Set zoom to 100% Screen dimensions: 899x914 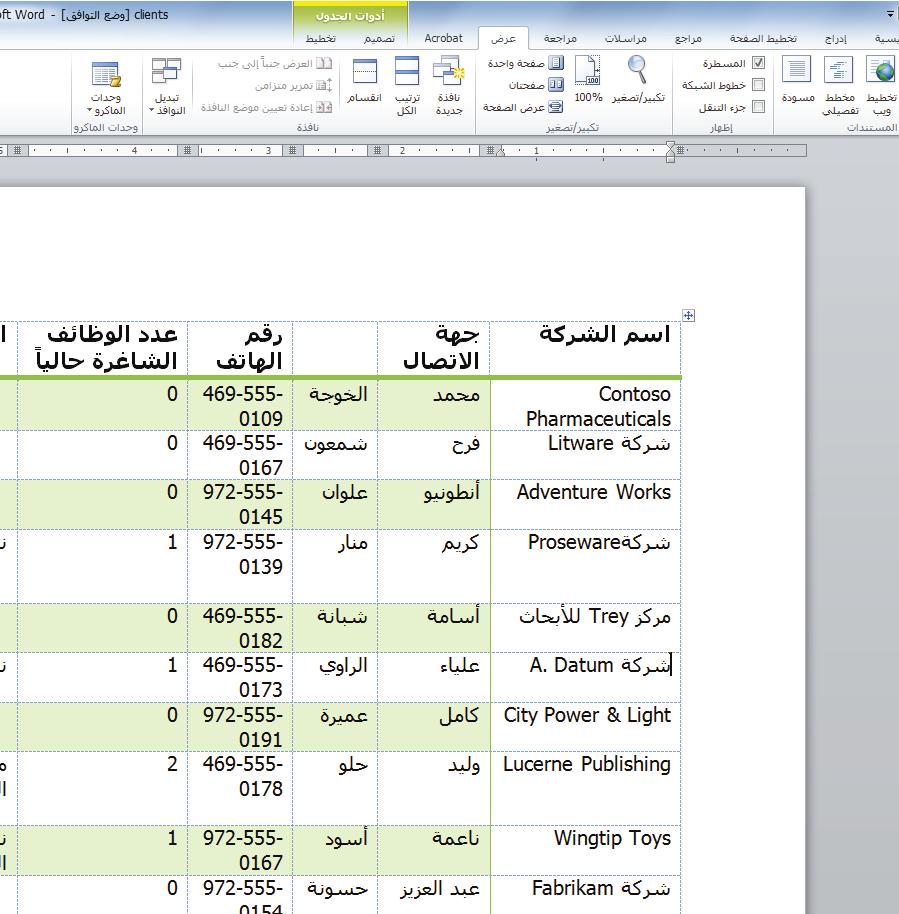click(588, 80)
